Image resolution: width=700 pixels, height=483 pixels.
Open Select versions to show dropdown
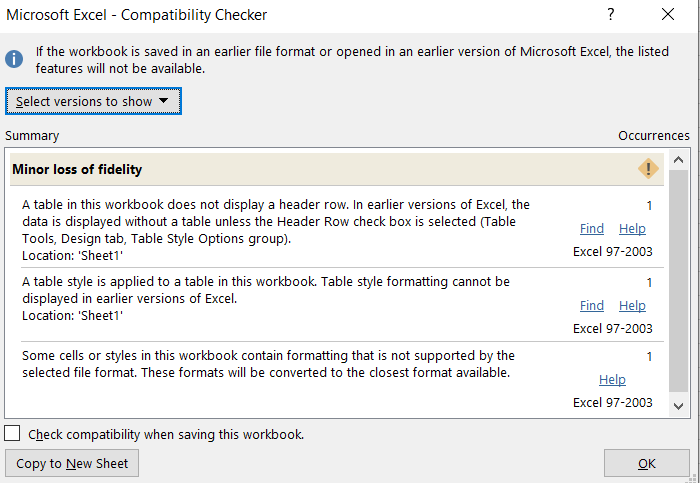pyautogui.click(x=93, y=101)
